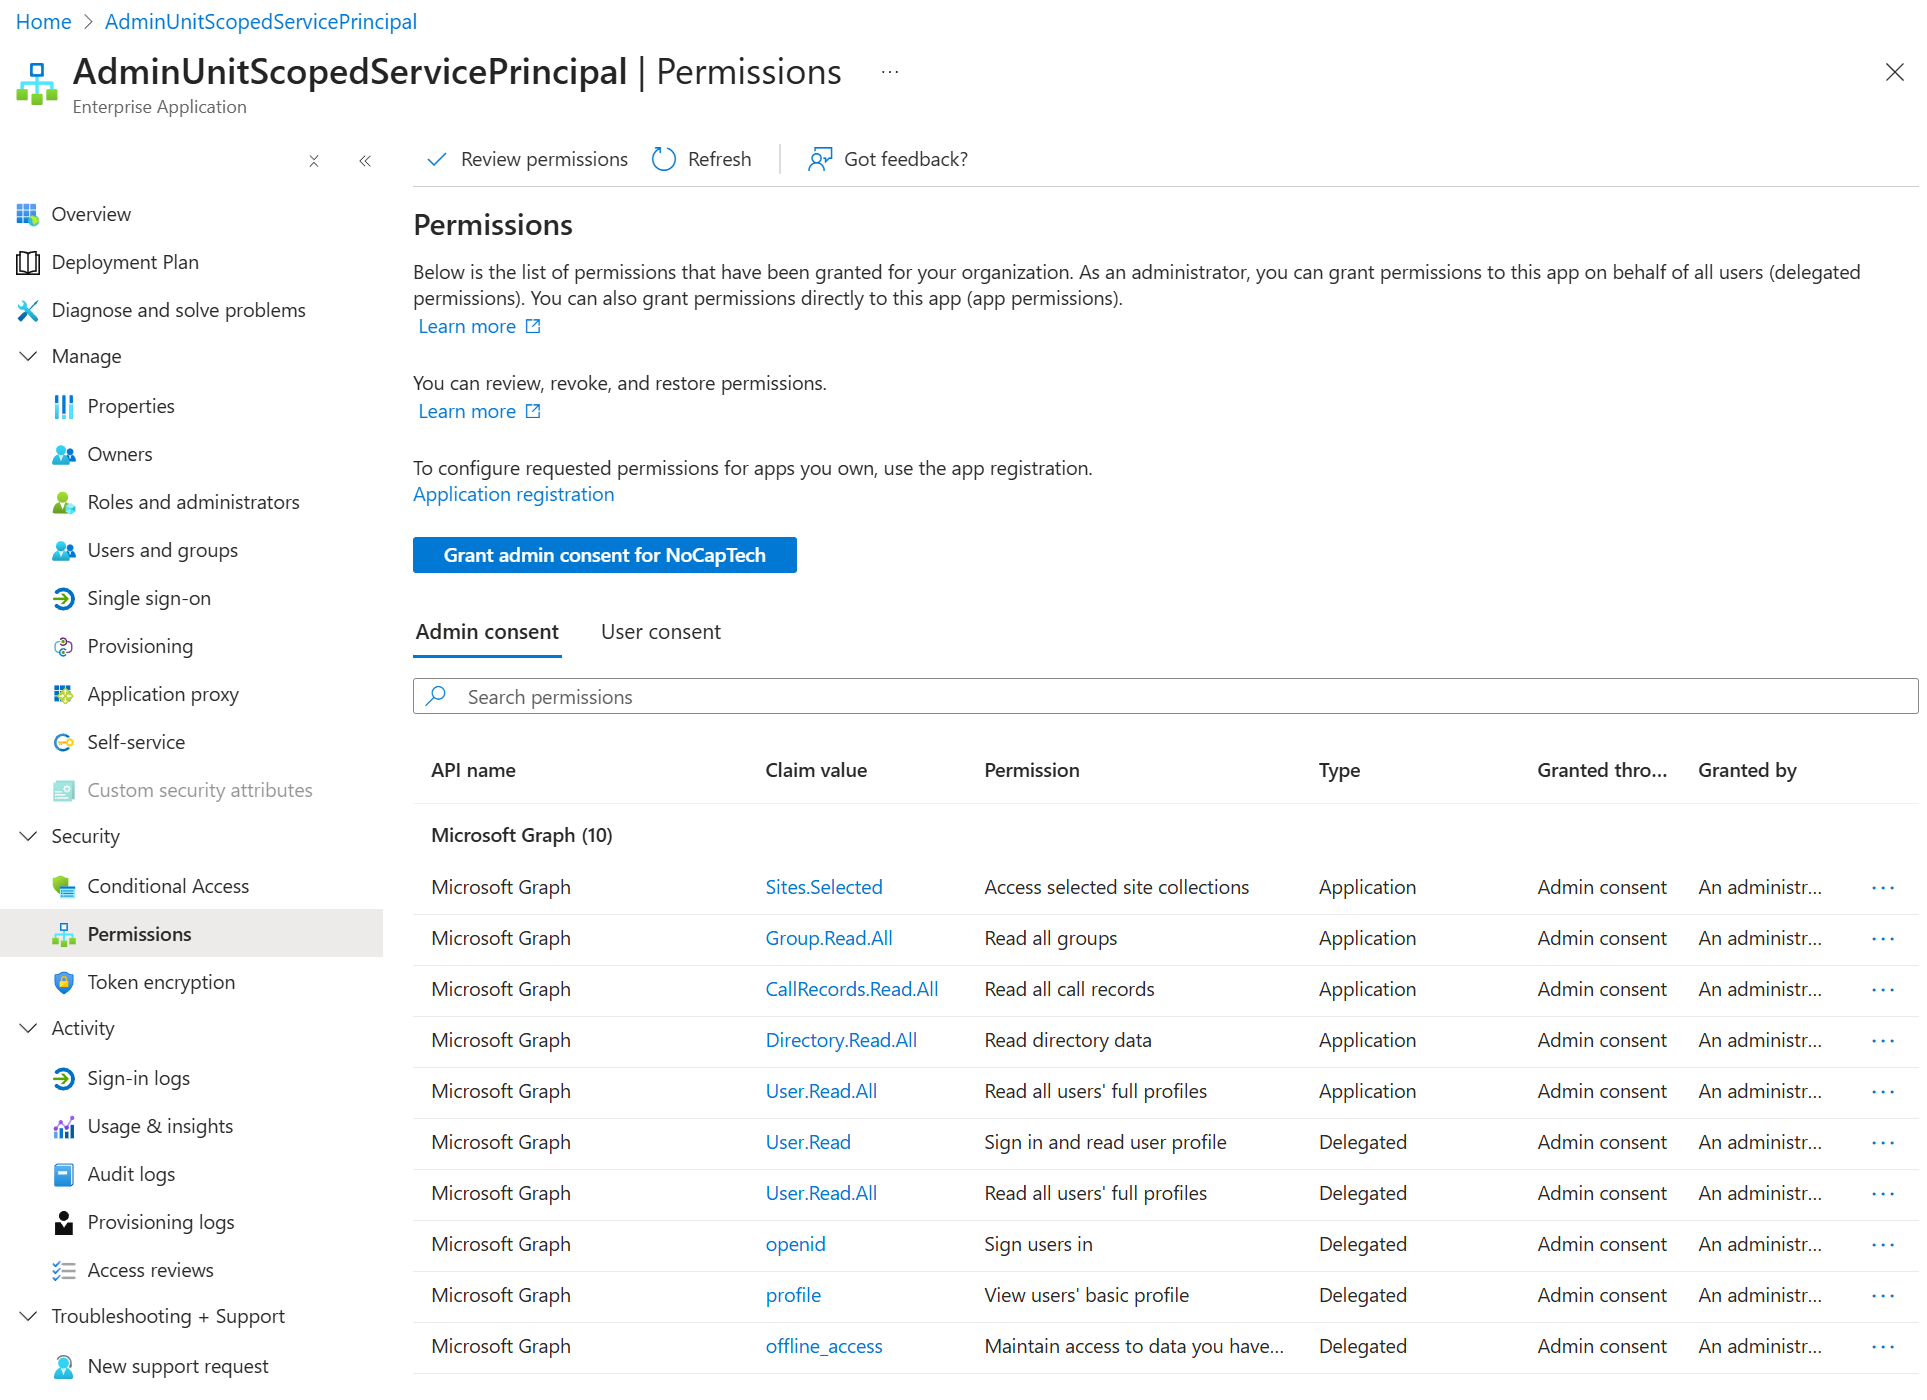Click the search magnifier icon

(x=436, y=696)
